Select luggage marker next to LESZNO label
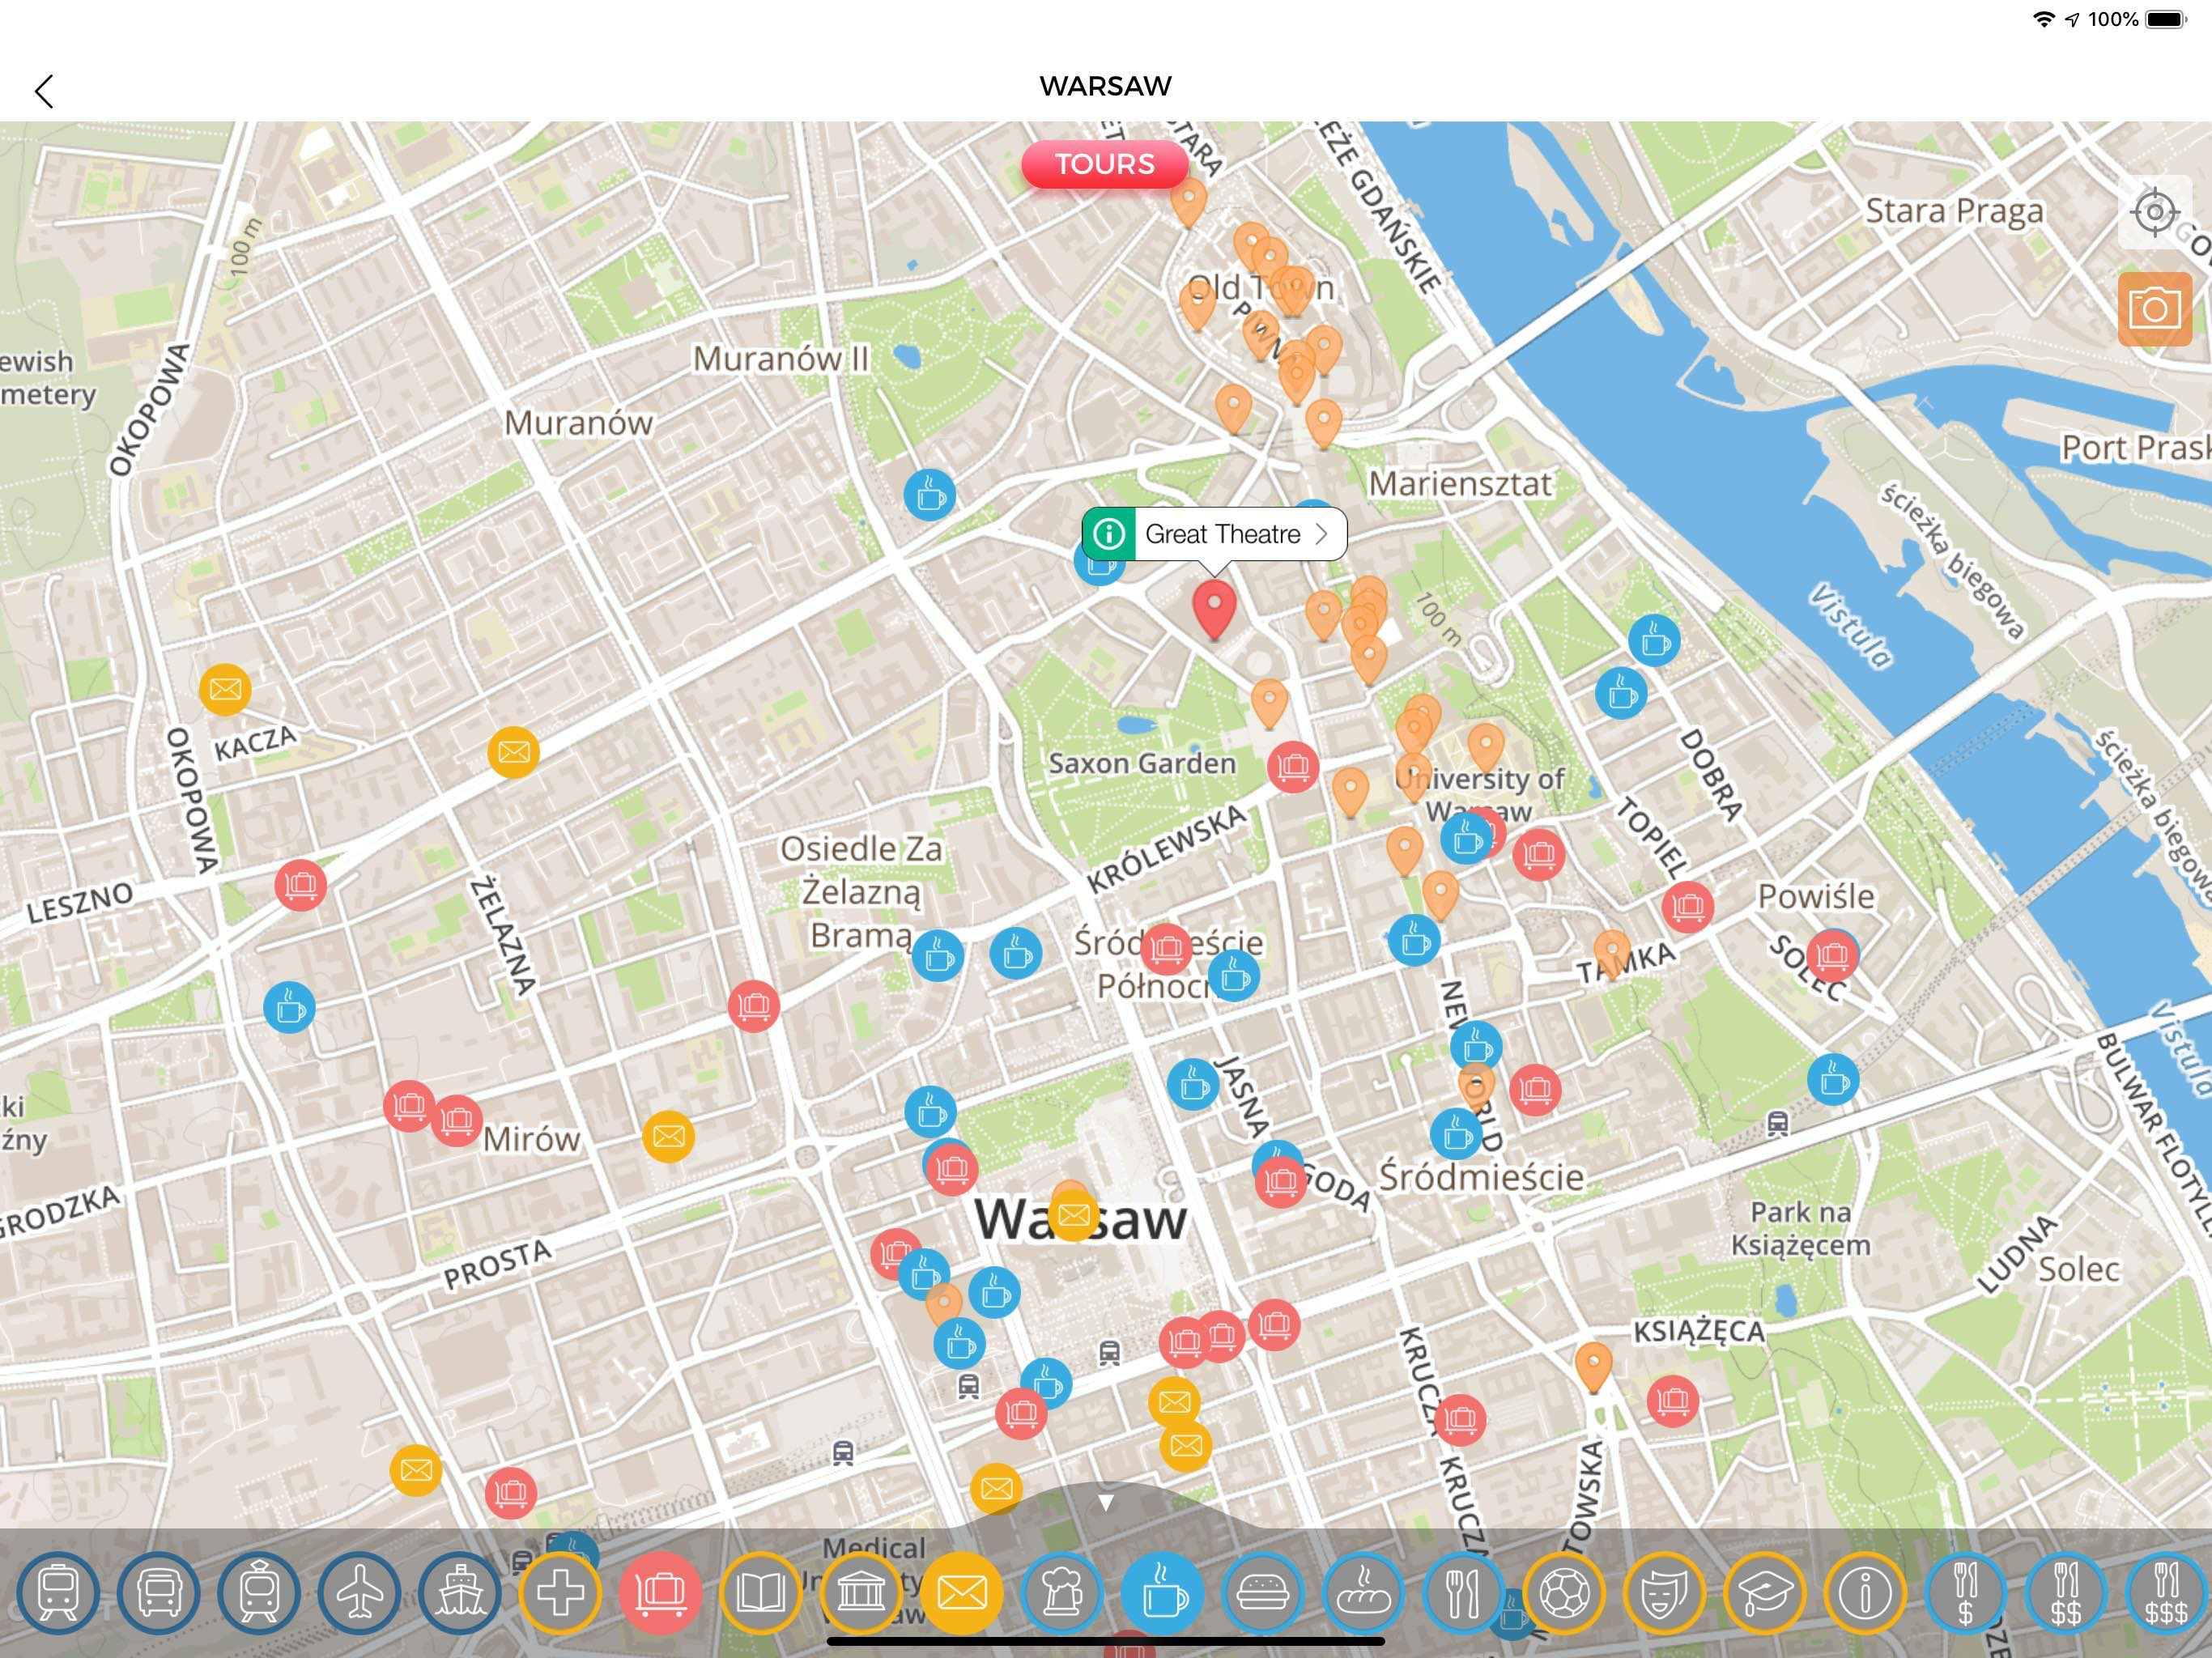Viewport: 2212px width, 1658px height. [x=301, y=884]
